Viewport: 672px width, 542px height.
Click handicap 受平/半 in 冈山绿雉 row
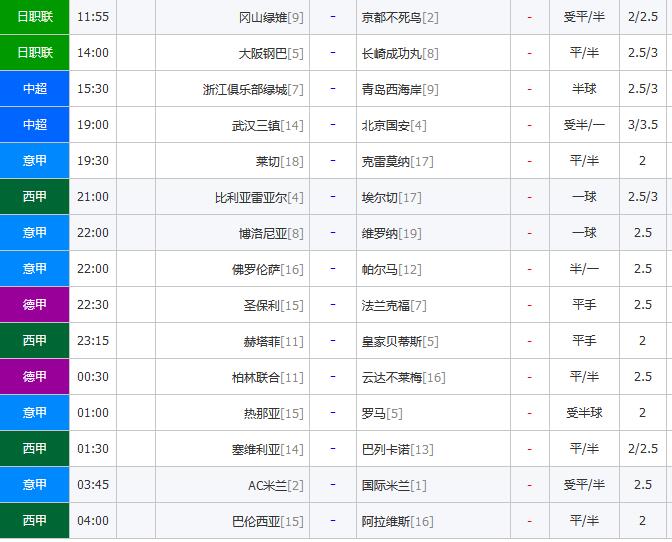(x=584, y=17)
